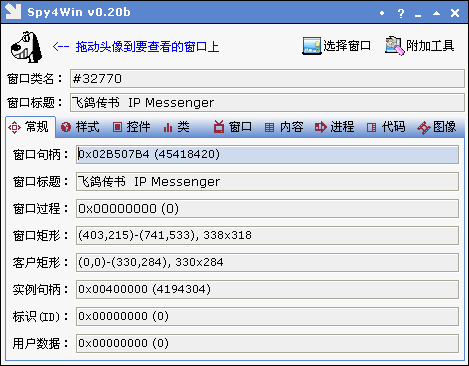Image resolution: width=469 pixels, height=366 pixels.
Task: Click the 窗口句柄 handle value field
Action: [x=267, y=154]
